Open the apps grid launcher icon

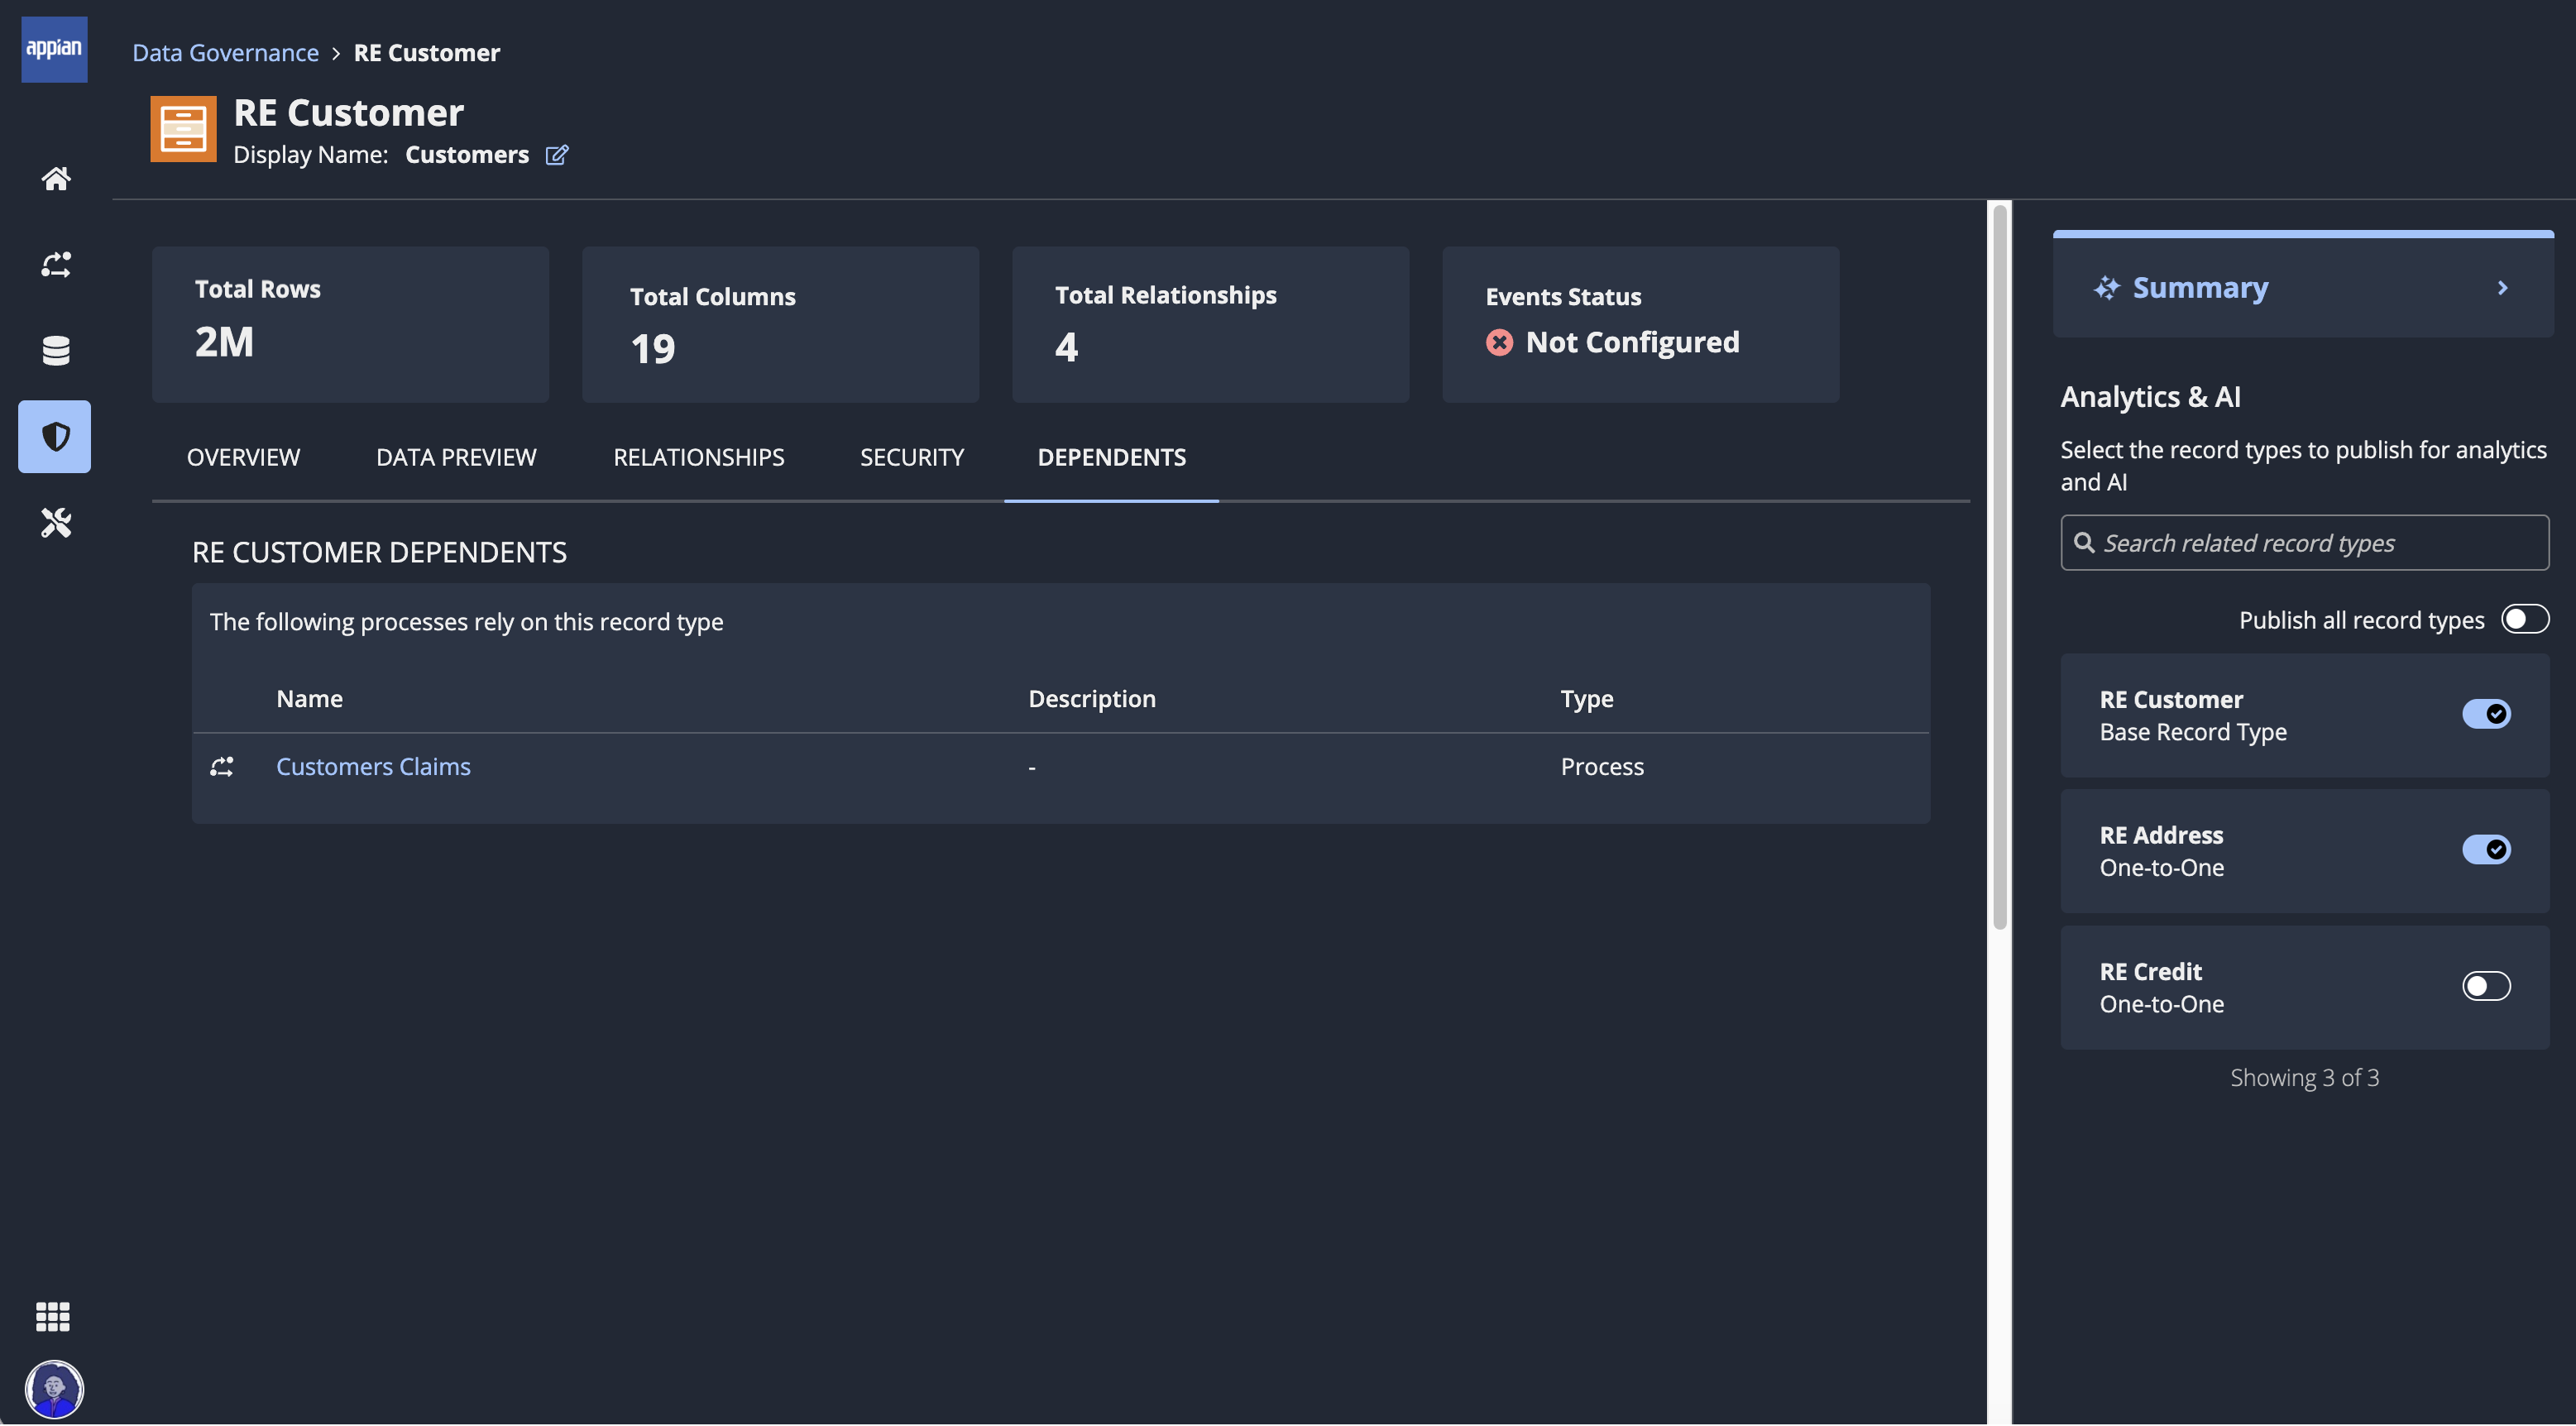[x=53, y=1317]
